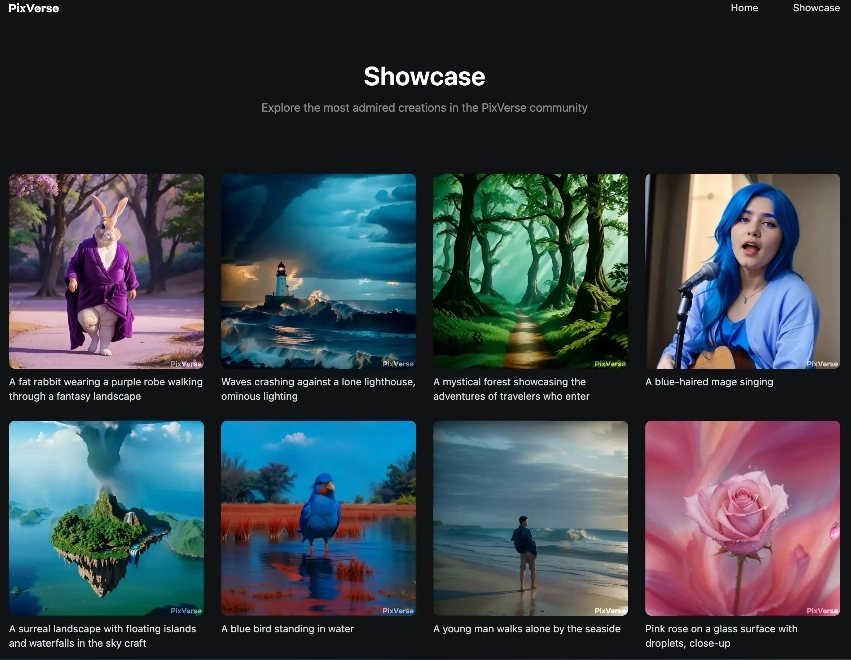Click 'A young man walks alone' caption
The image size is (851, 660).
[526, 629]
